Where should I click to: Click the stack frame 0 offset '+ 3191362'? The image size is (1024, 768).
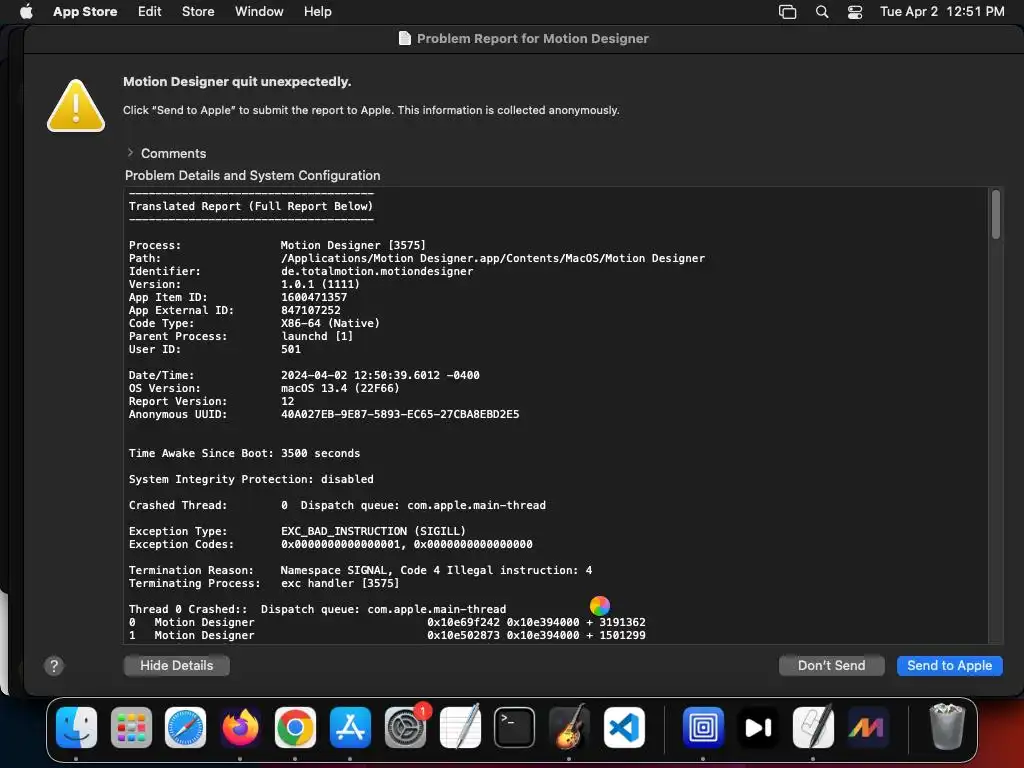[x=615, y=622]
